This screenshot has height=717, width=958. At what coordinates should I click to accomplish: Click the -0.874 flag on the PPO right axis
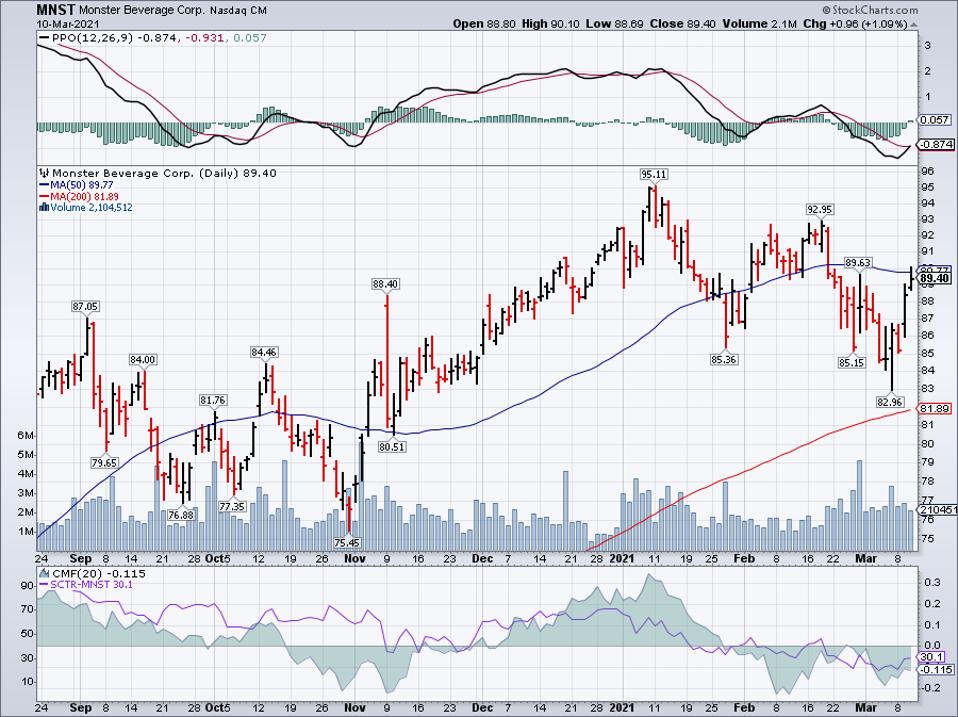click(935, 145)
